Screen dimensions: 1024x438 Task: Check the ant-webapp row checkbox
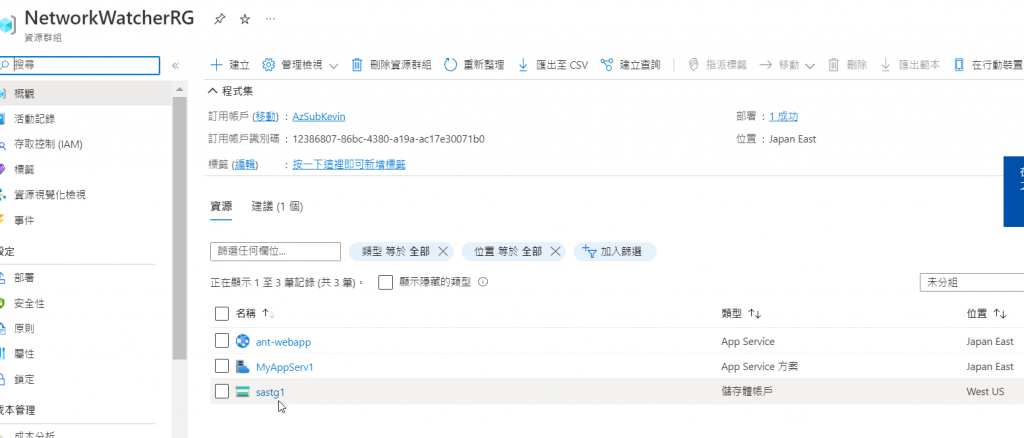coord(221,341)
